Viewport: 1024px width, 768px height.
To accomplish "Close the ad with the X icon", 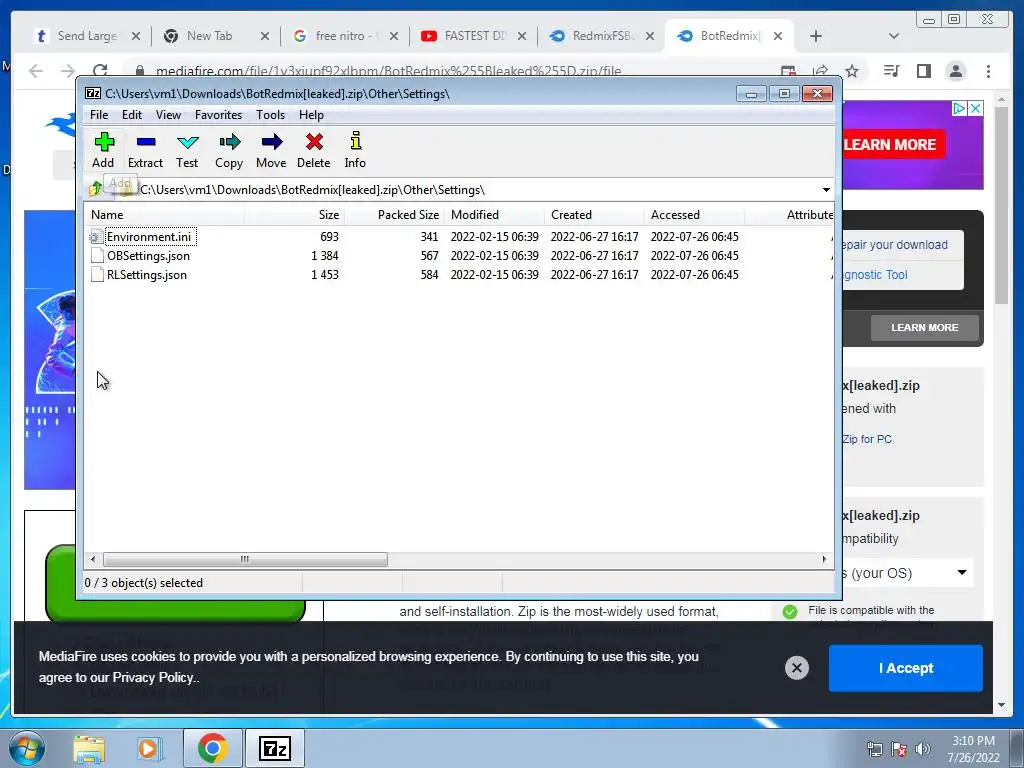I will (976, 108).
